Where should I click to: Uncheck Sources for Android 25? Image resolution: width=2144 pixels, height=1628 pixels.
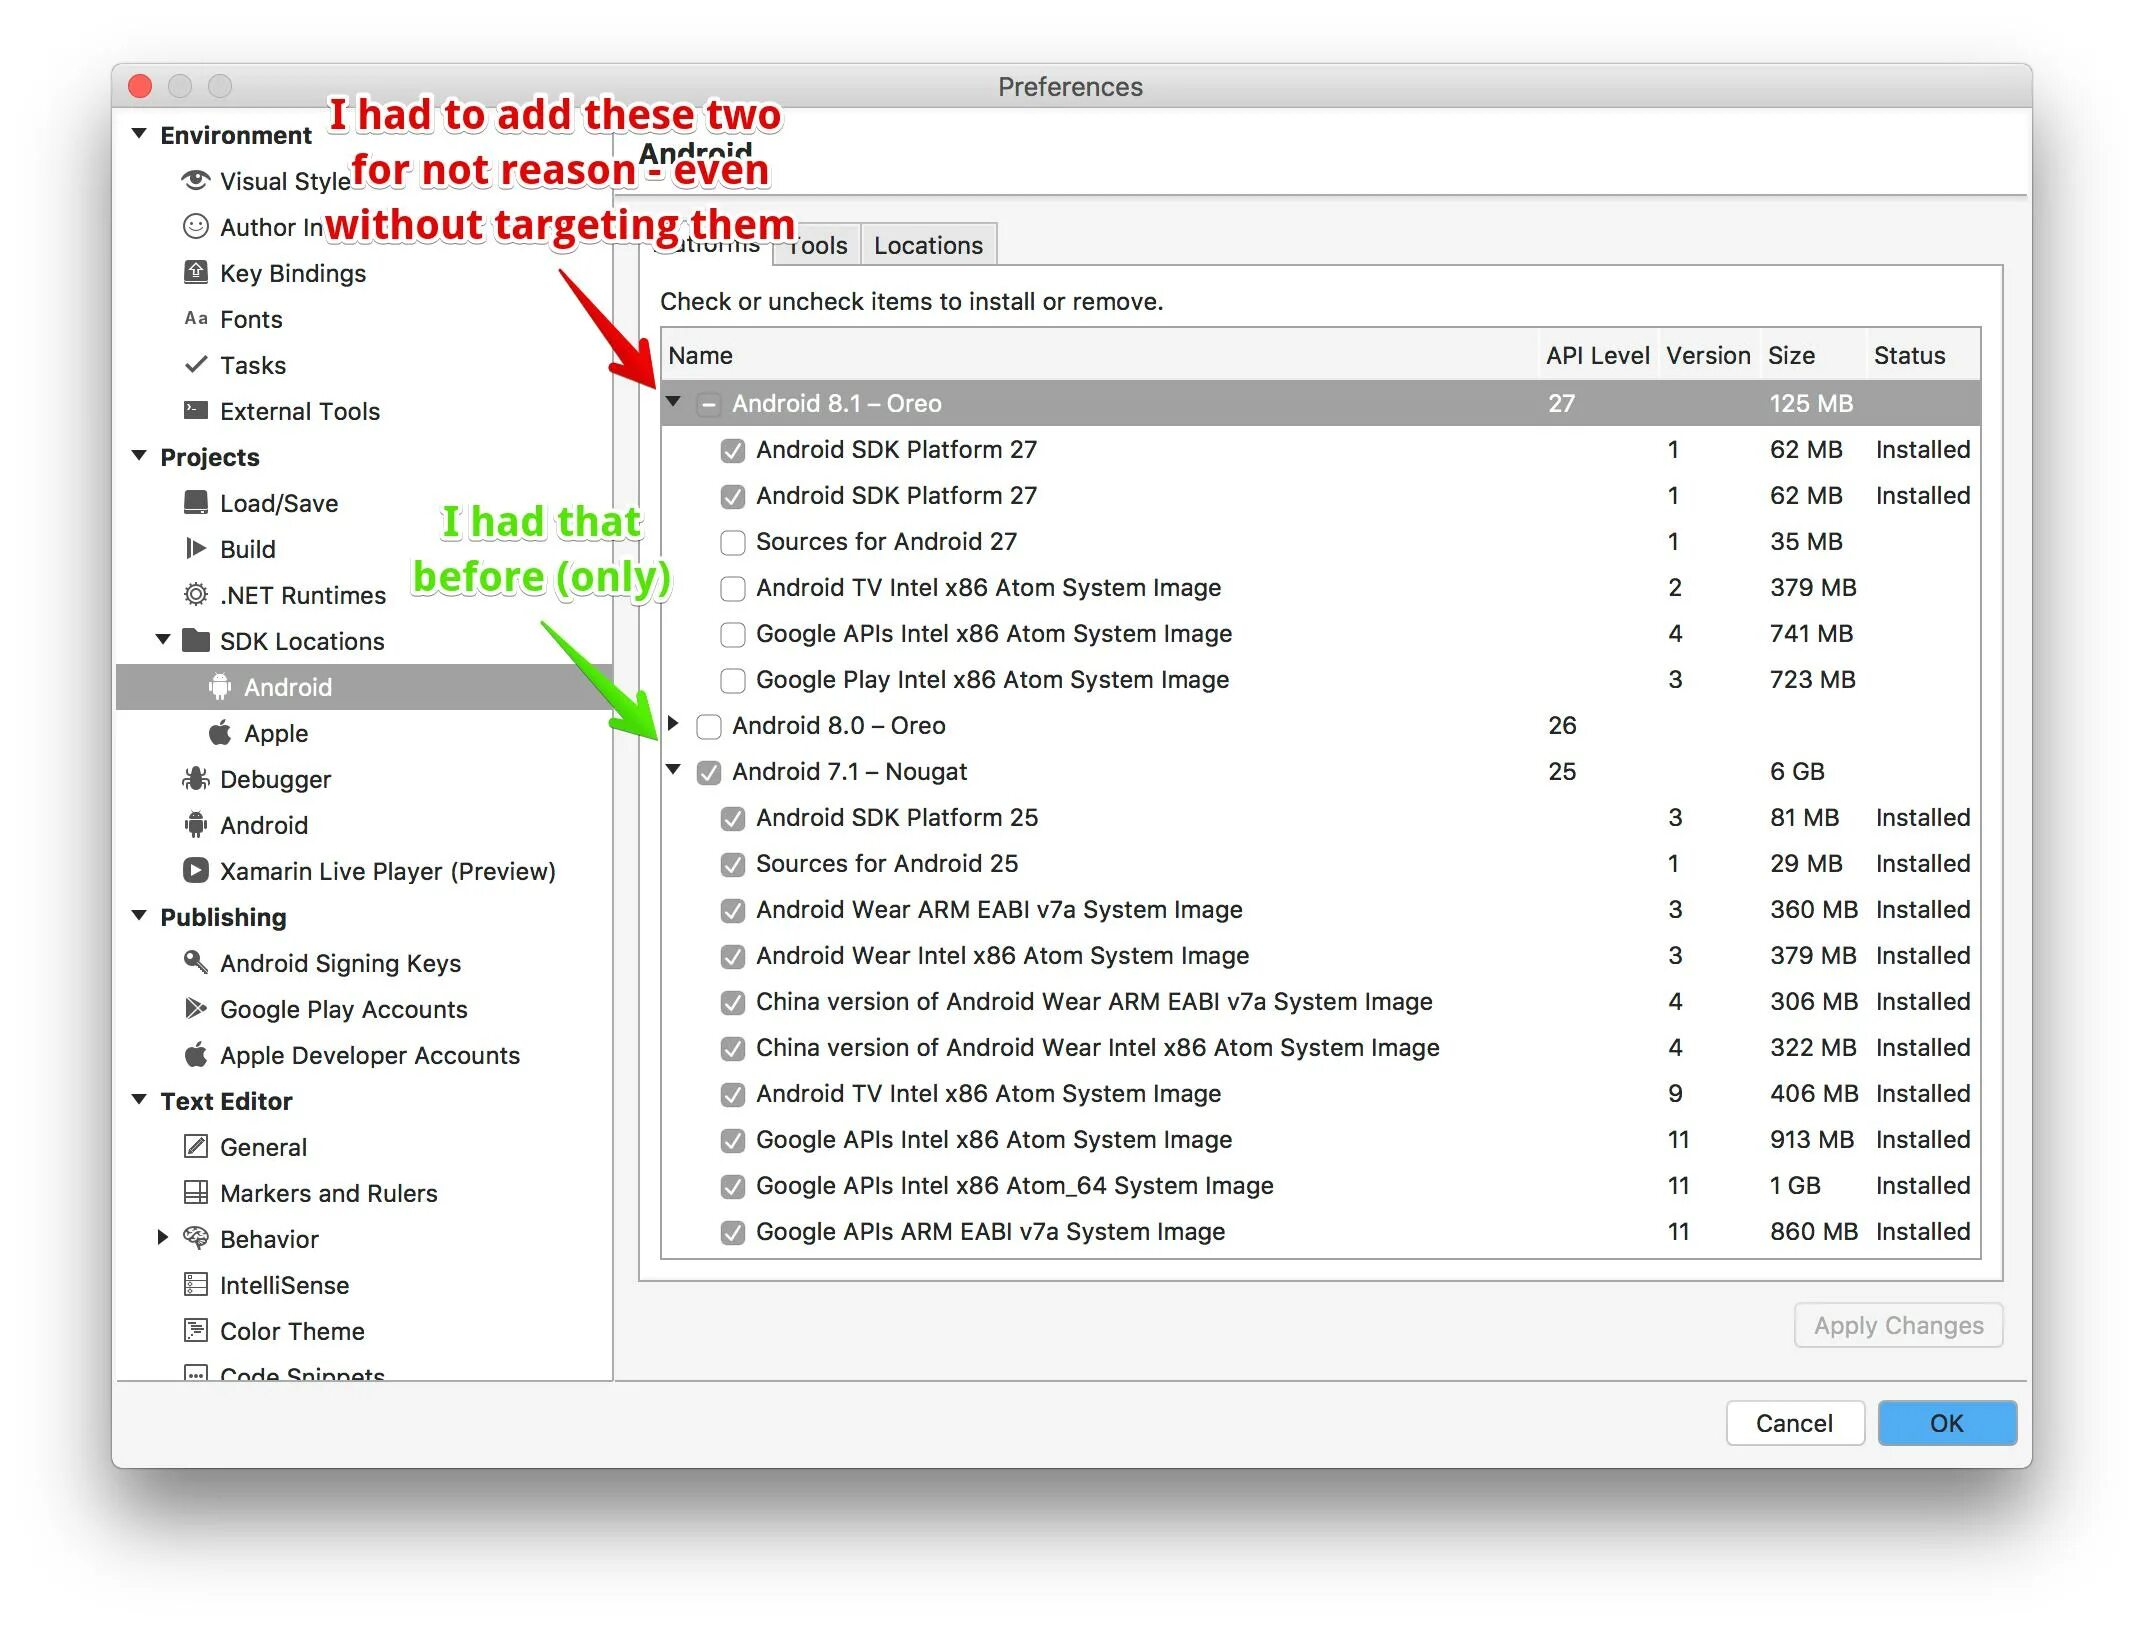click(x=733, y=864)
